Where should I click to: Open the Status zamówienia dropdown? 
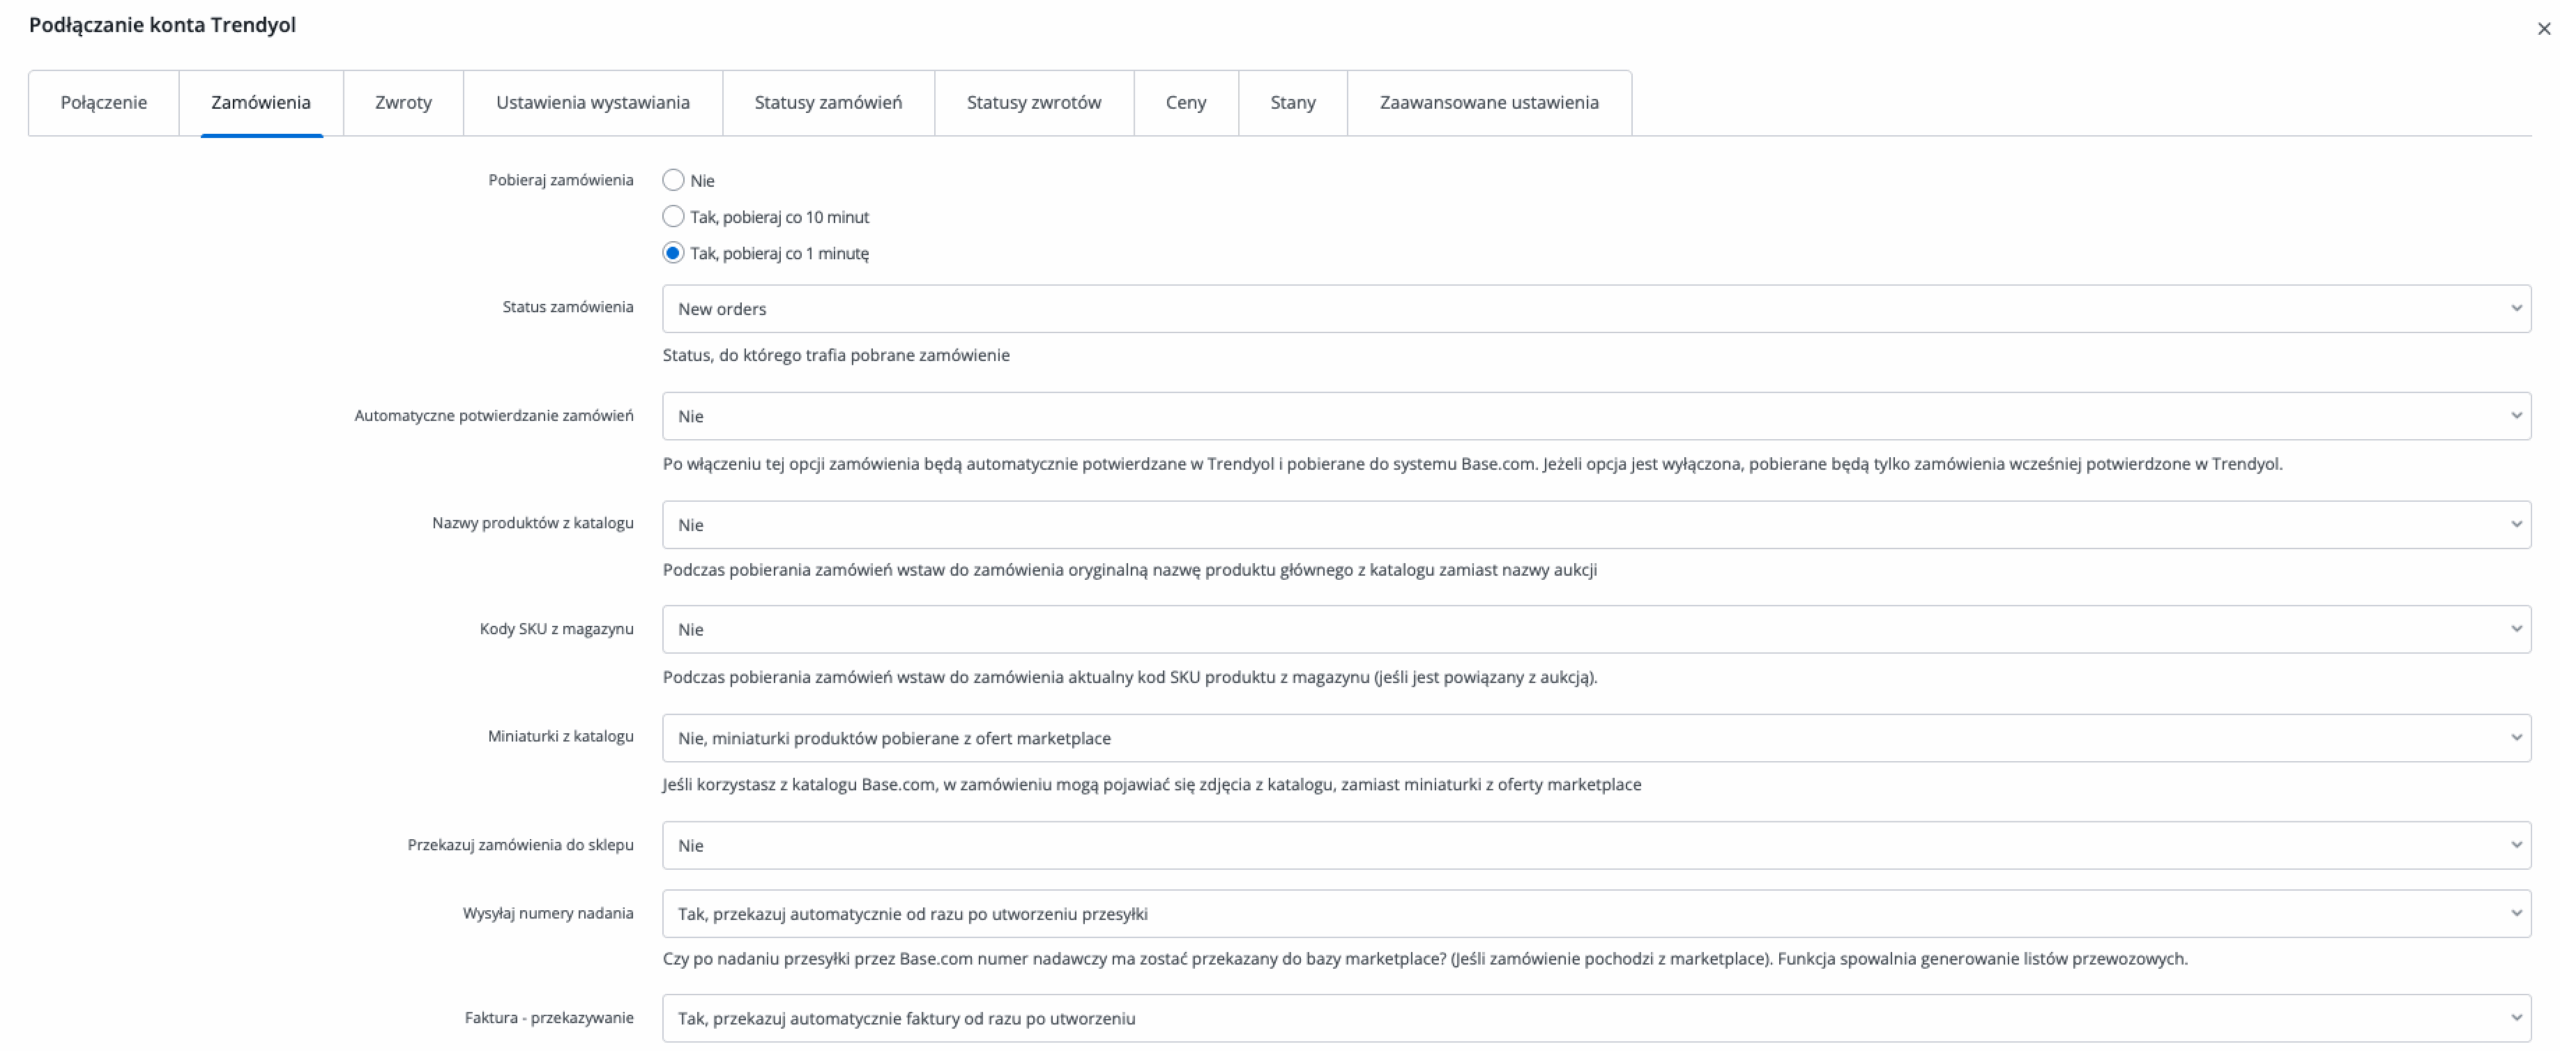[x=1595, y=309]
